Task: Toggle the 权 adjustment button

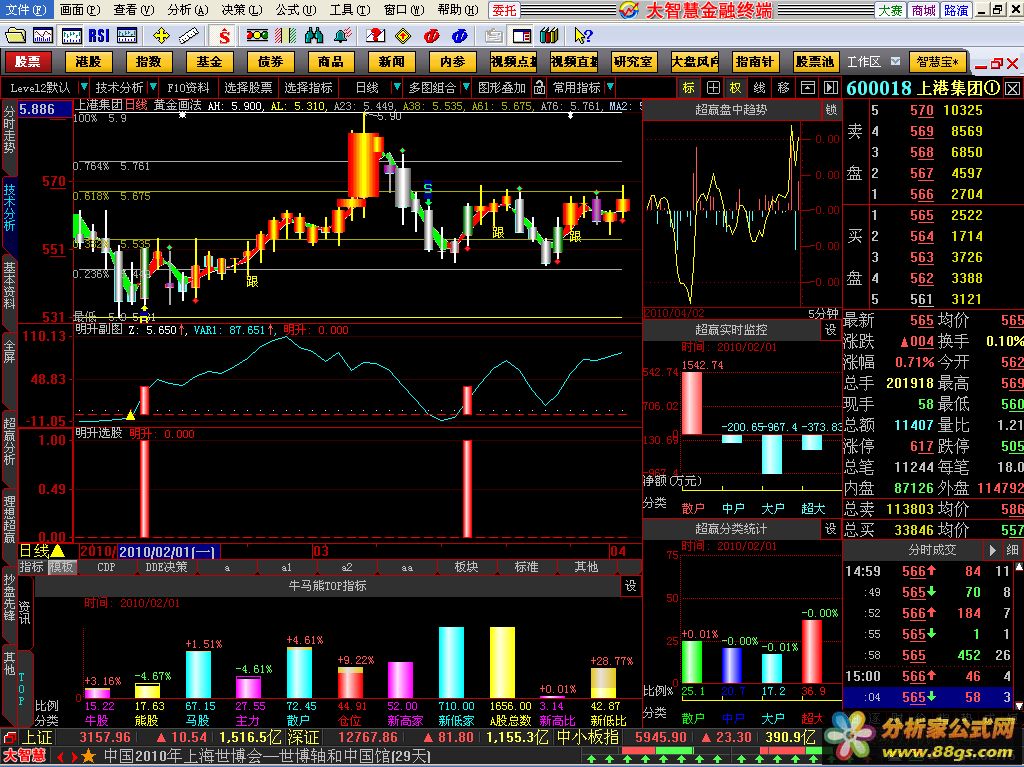Action: click(x=736, y=87)
